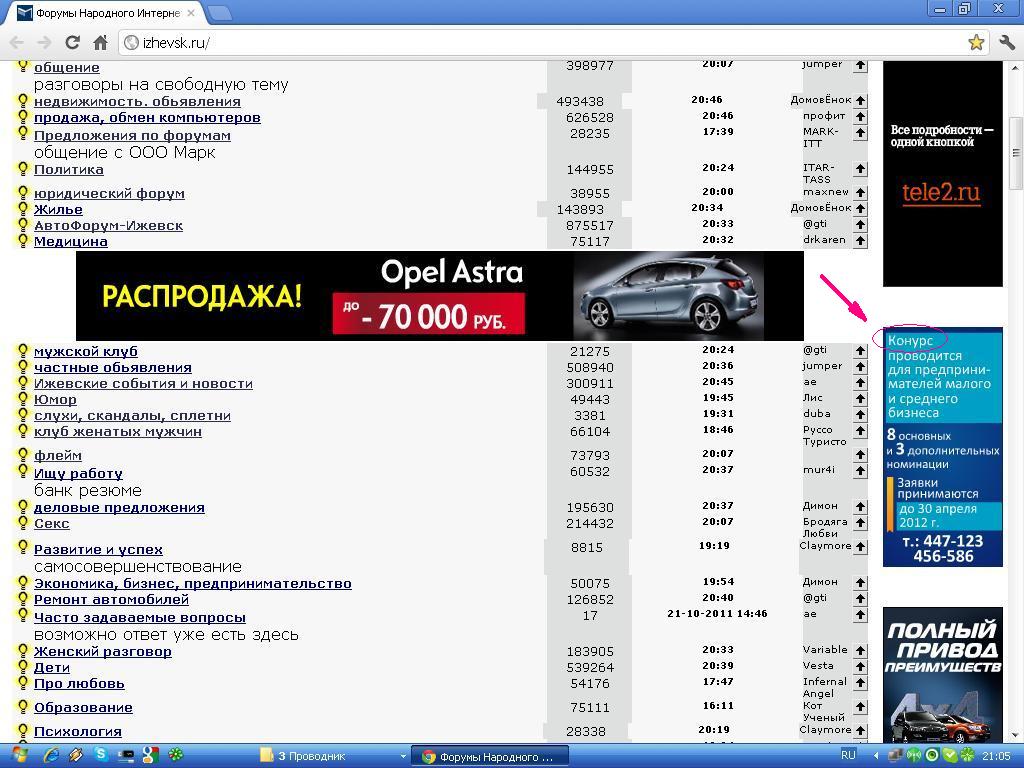Open the Ищу работу forum
Viewport: 1024px width, 768px height.
78,473
